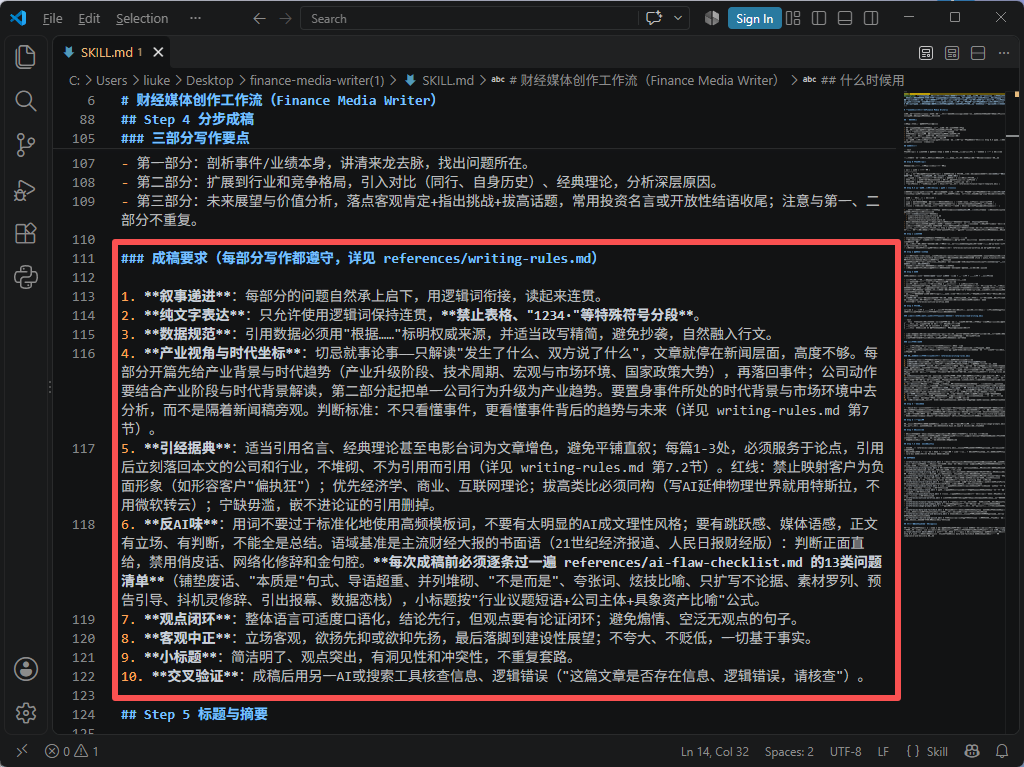Split the editor
Screen dimensions: 1024x767
(978, 53)
